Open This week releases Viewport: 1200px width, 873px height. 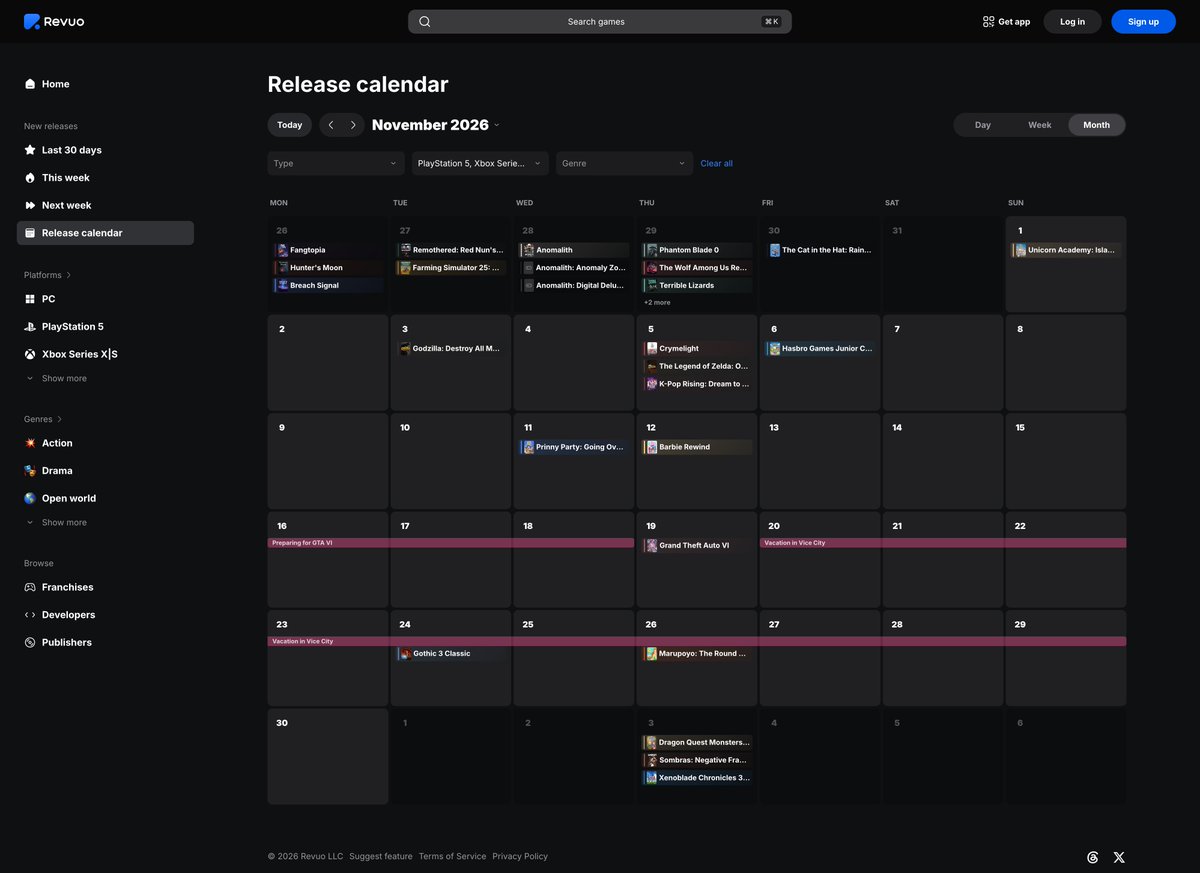(x=105, y=178)
